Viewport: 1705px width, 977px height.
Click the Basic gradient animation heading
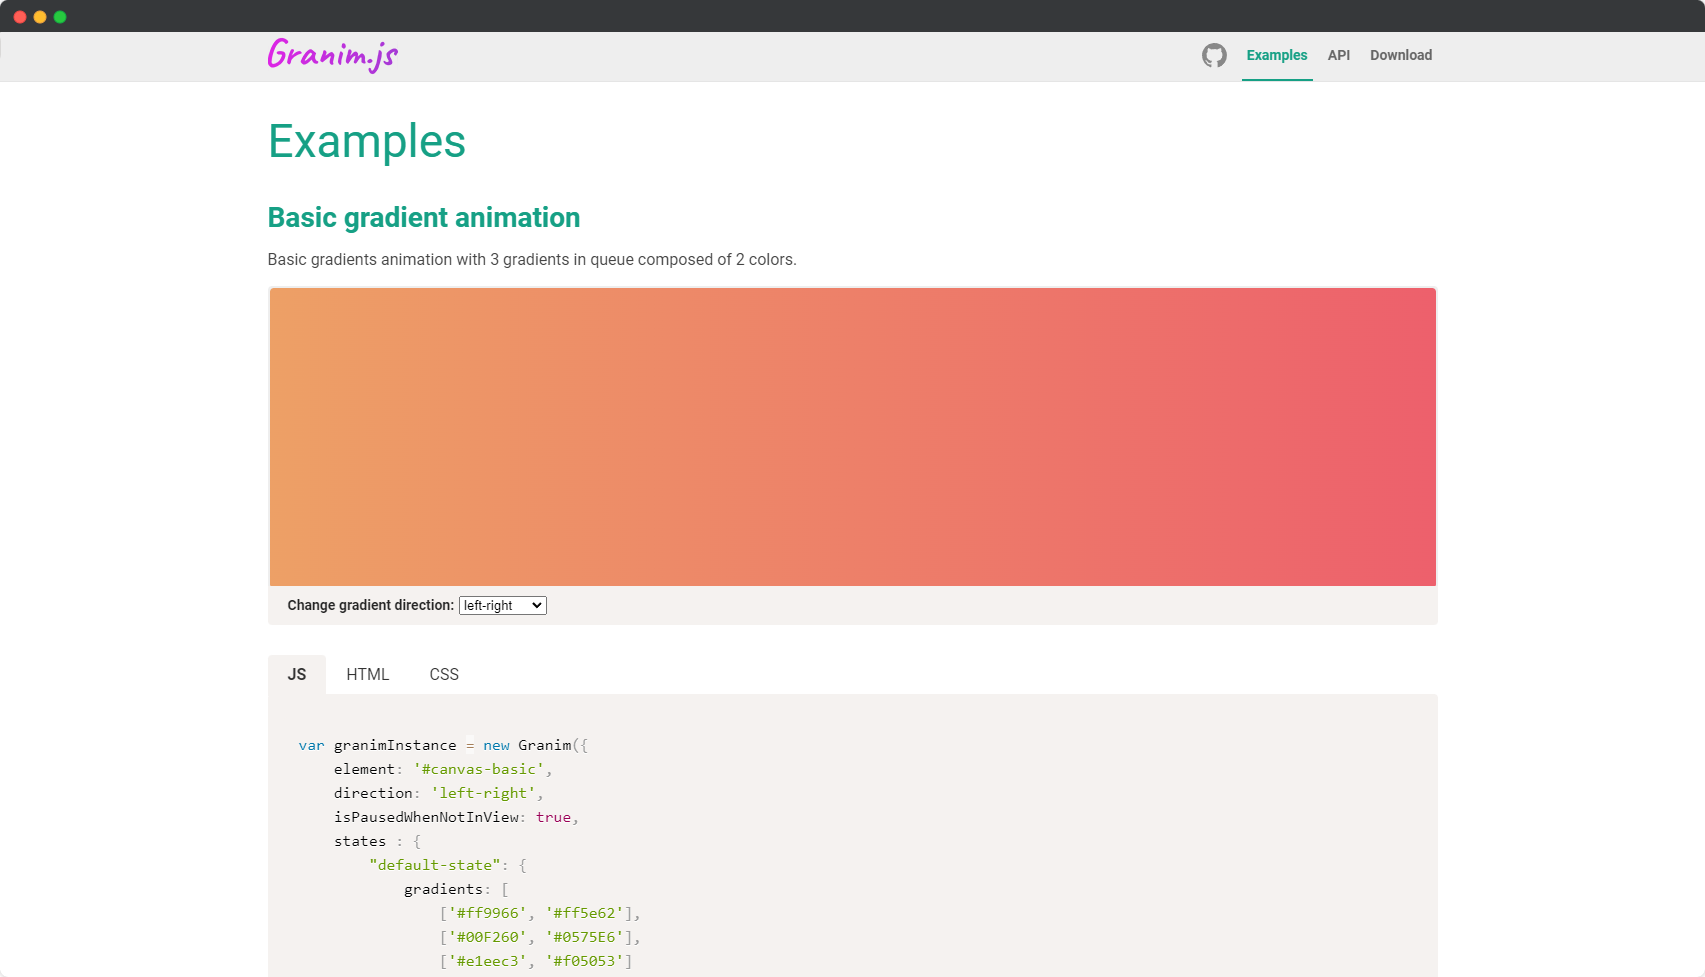click(x=424, y=218)
